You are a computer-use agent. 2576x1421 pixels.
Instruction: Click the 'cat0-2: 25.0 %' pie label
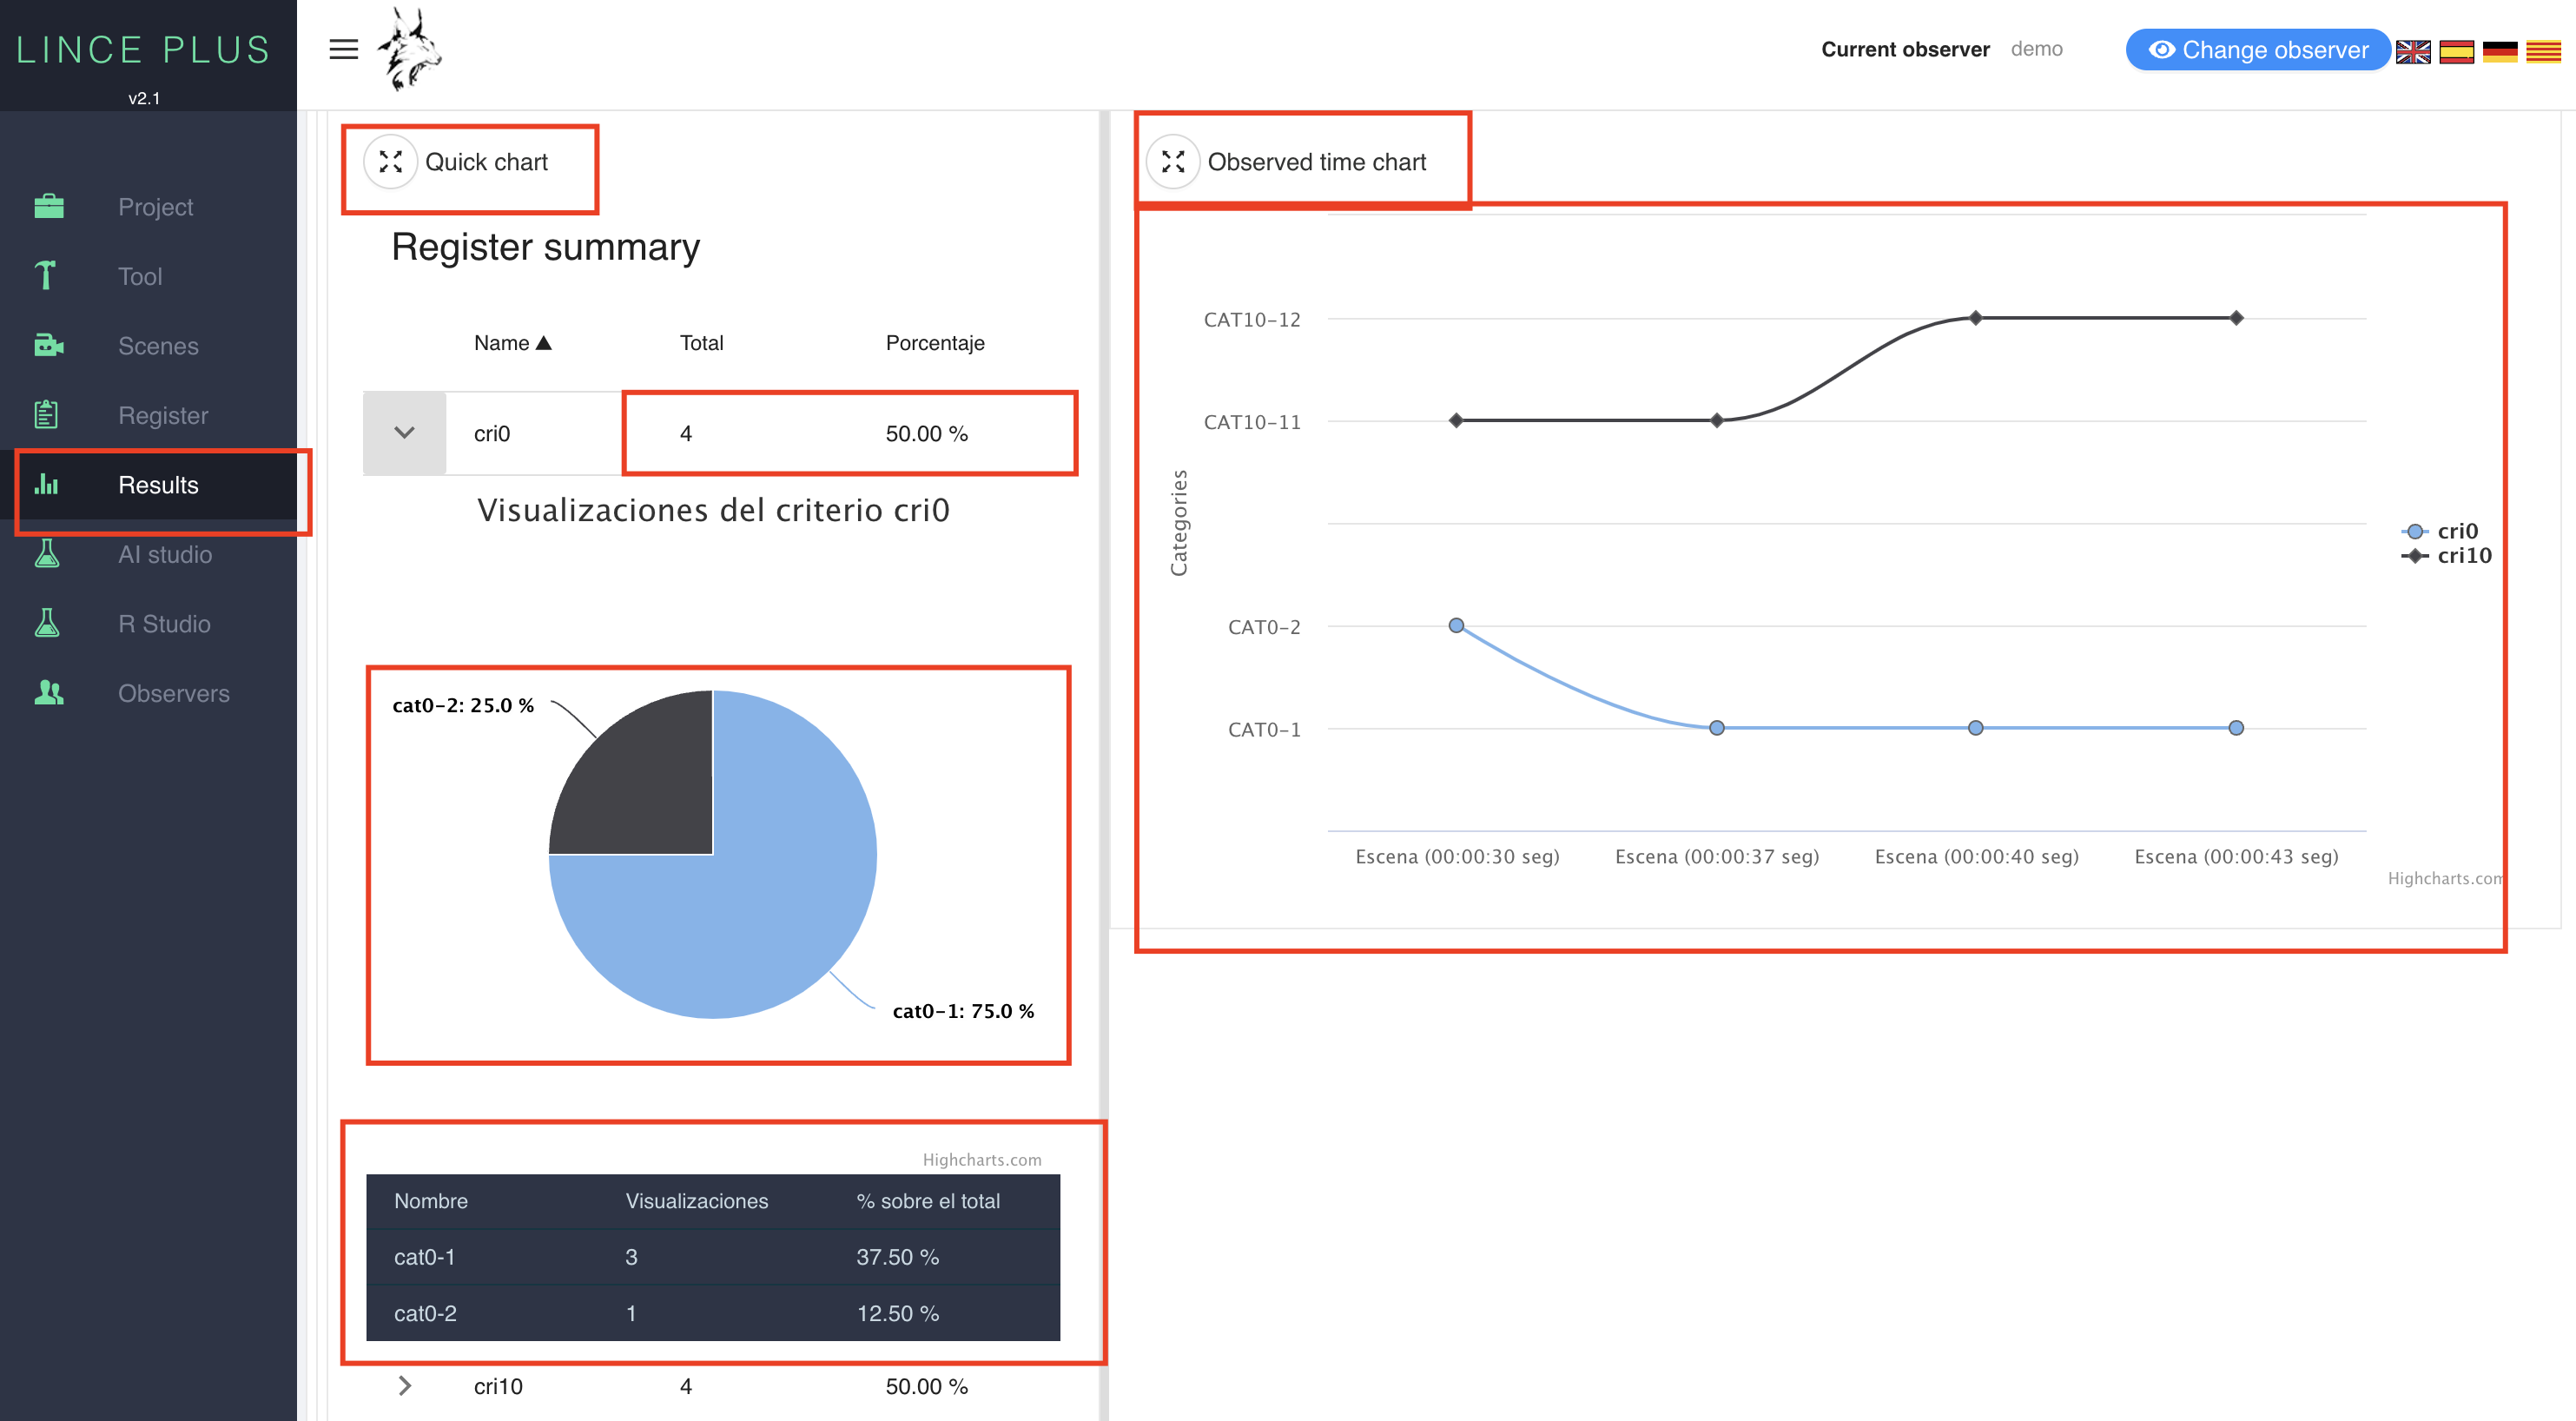(463, 705)
